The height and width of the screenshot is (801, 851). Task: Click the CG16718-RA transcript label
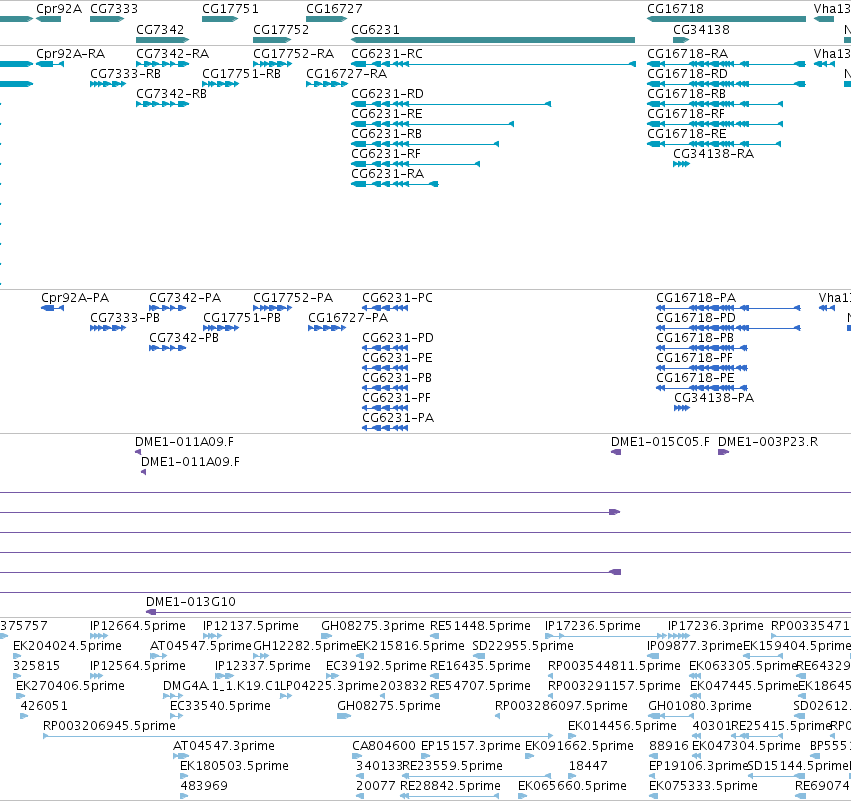pos(687,54)
